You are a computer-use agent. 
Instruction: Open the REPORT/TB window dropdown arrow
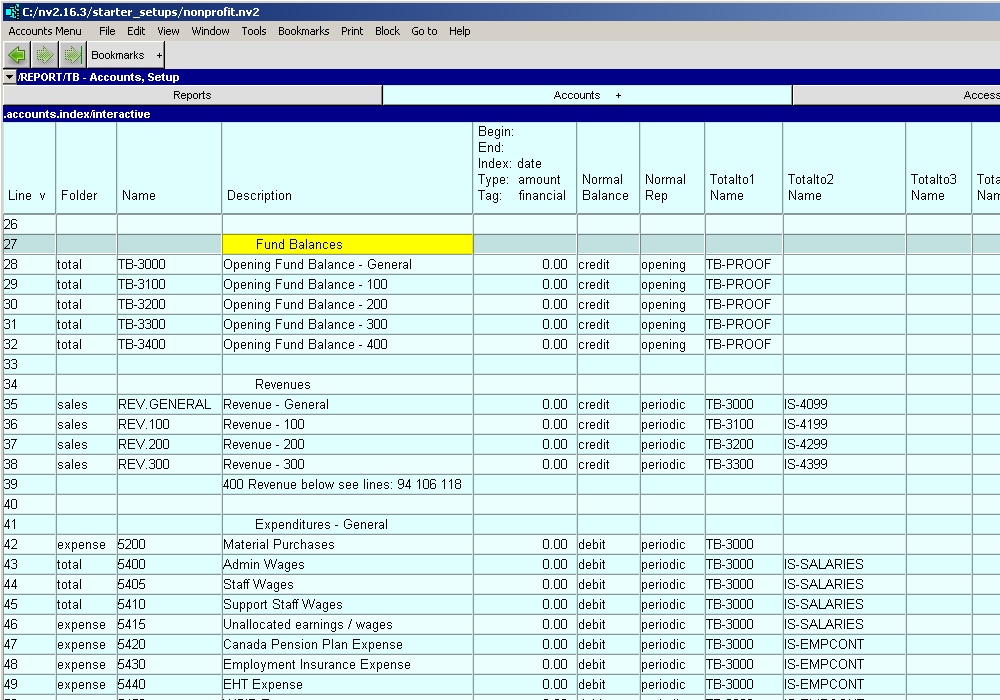tap(9, 77)
